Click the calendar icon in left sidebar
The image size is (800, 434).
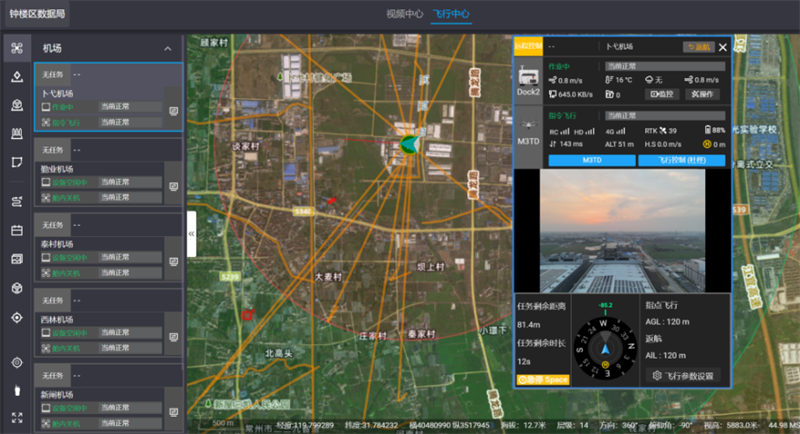(x=15, y=230)
